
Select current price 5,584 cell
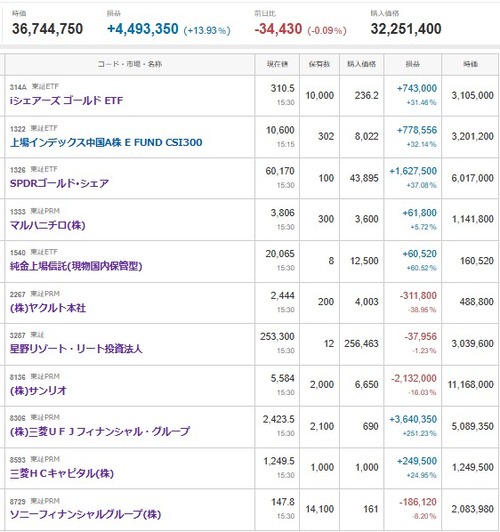(283, 379)
